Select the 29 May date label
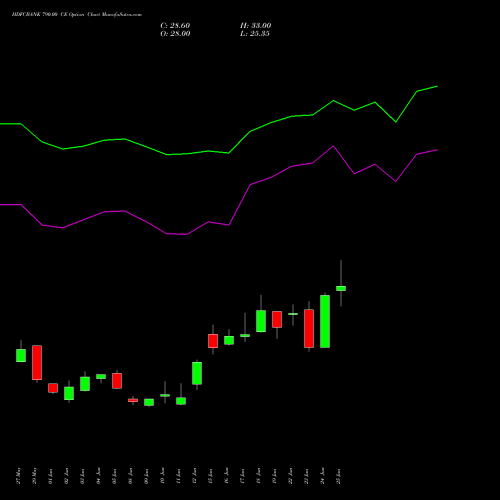The width and height of the screenshot is (500, 500). [x=35, y=476]
